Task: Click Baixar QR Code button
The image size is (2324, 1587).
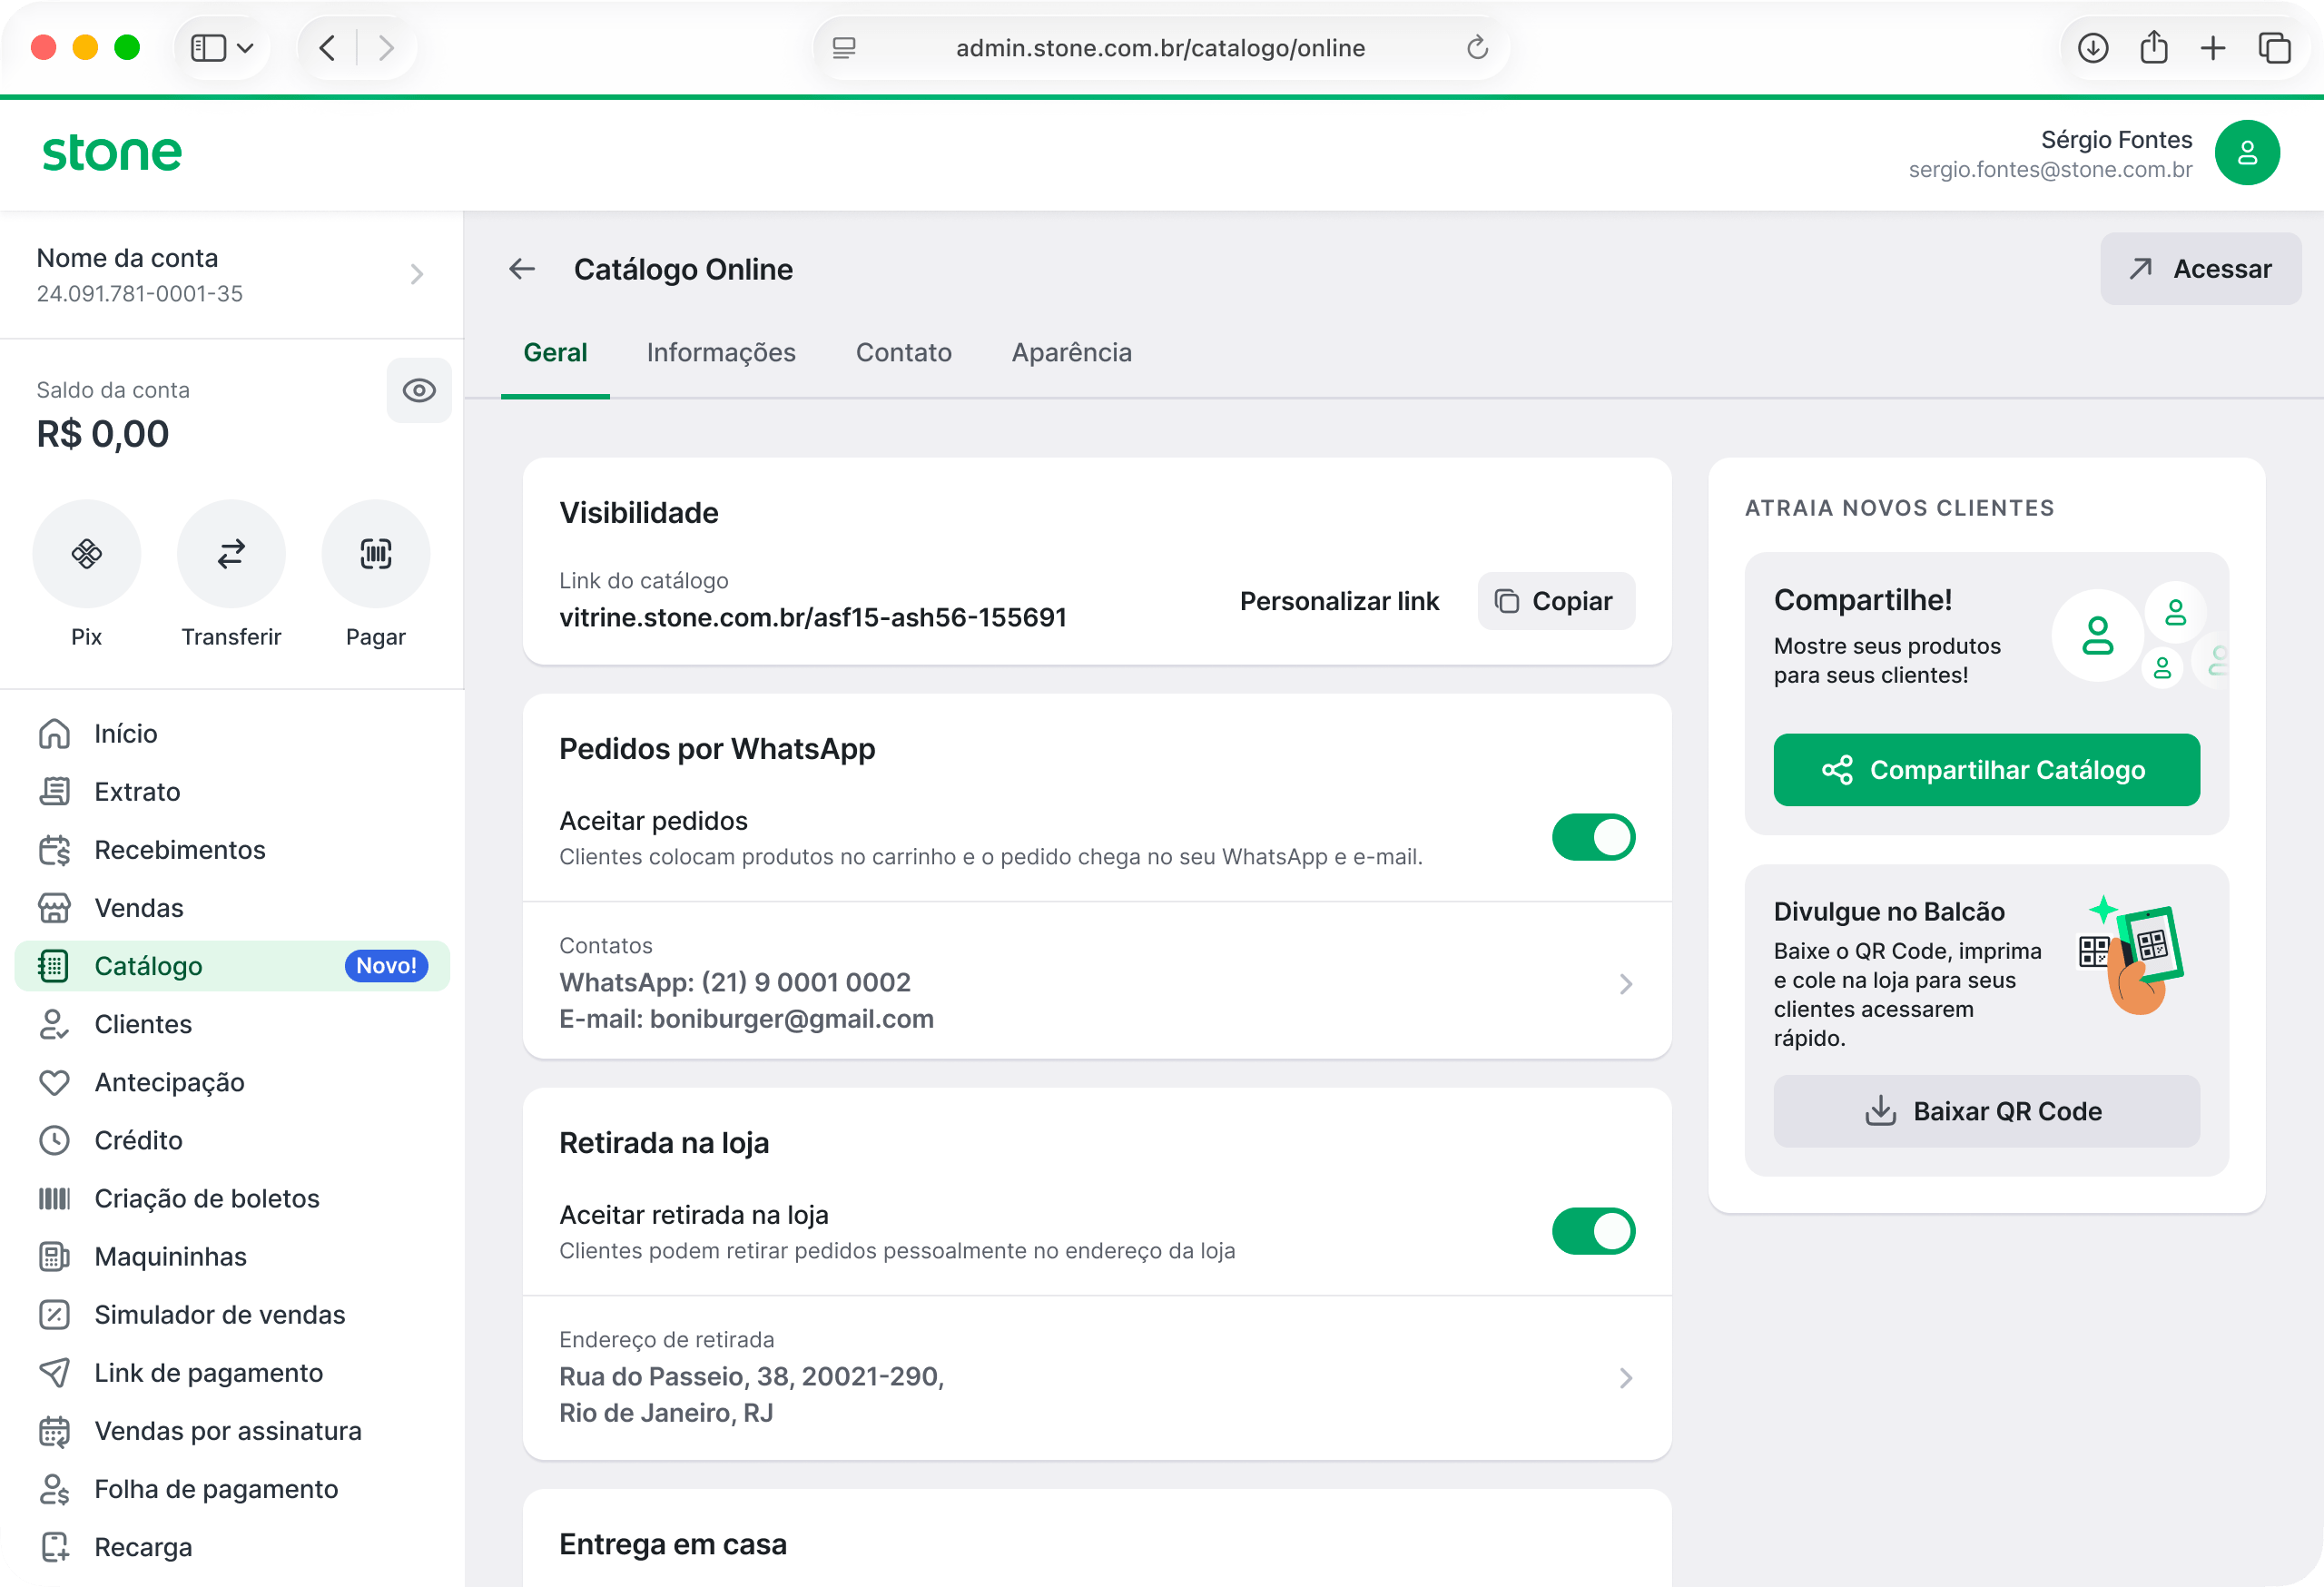Action: pos(1986,1110)
